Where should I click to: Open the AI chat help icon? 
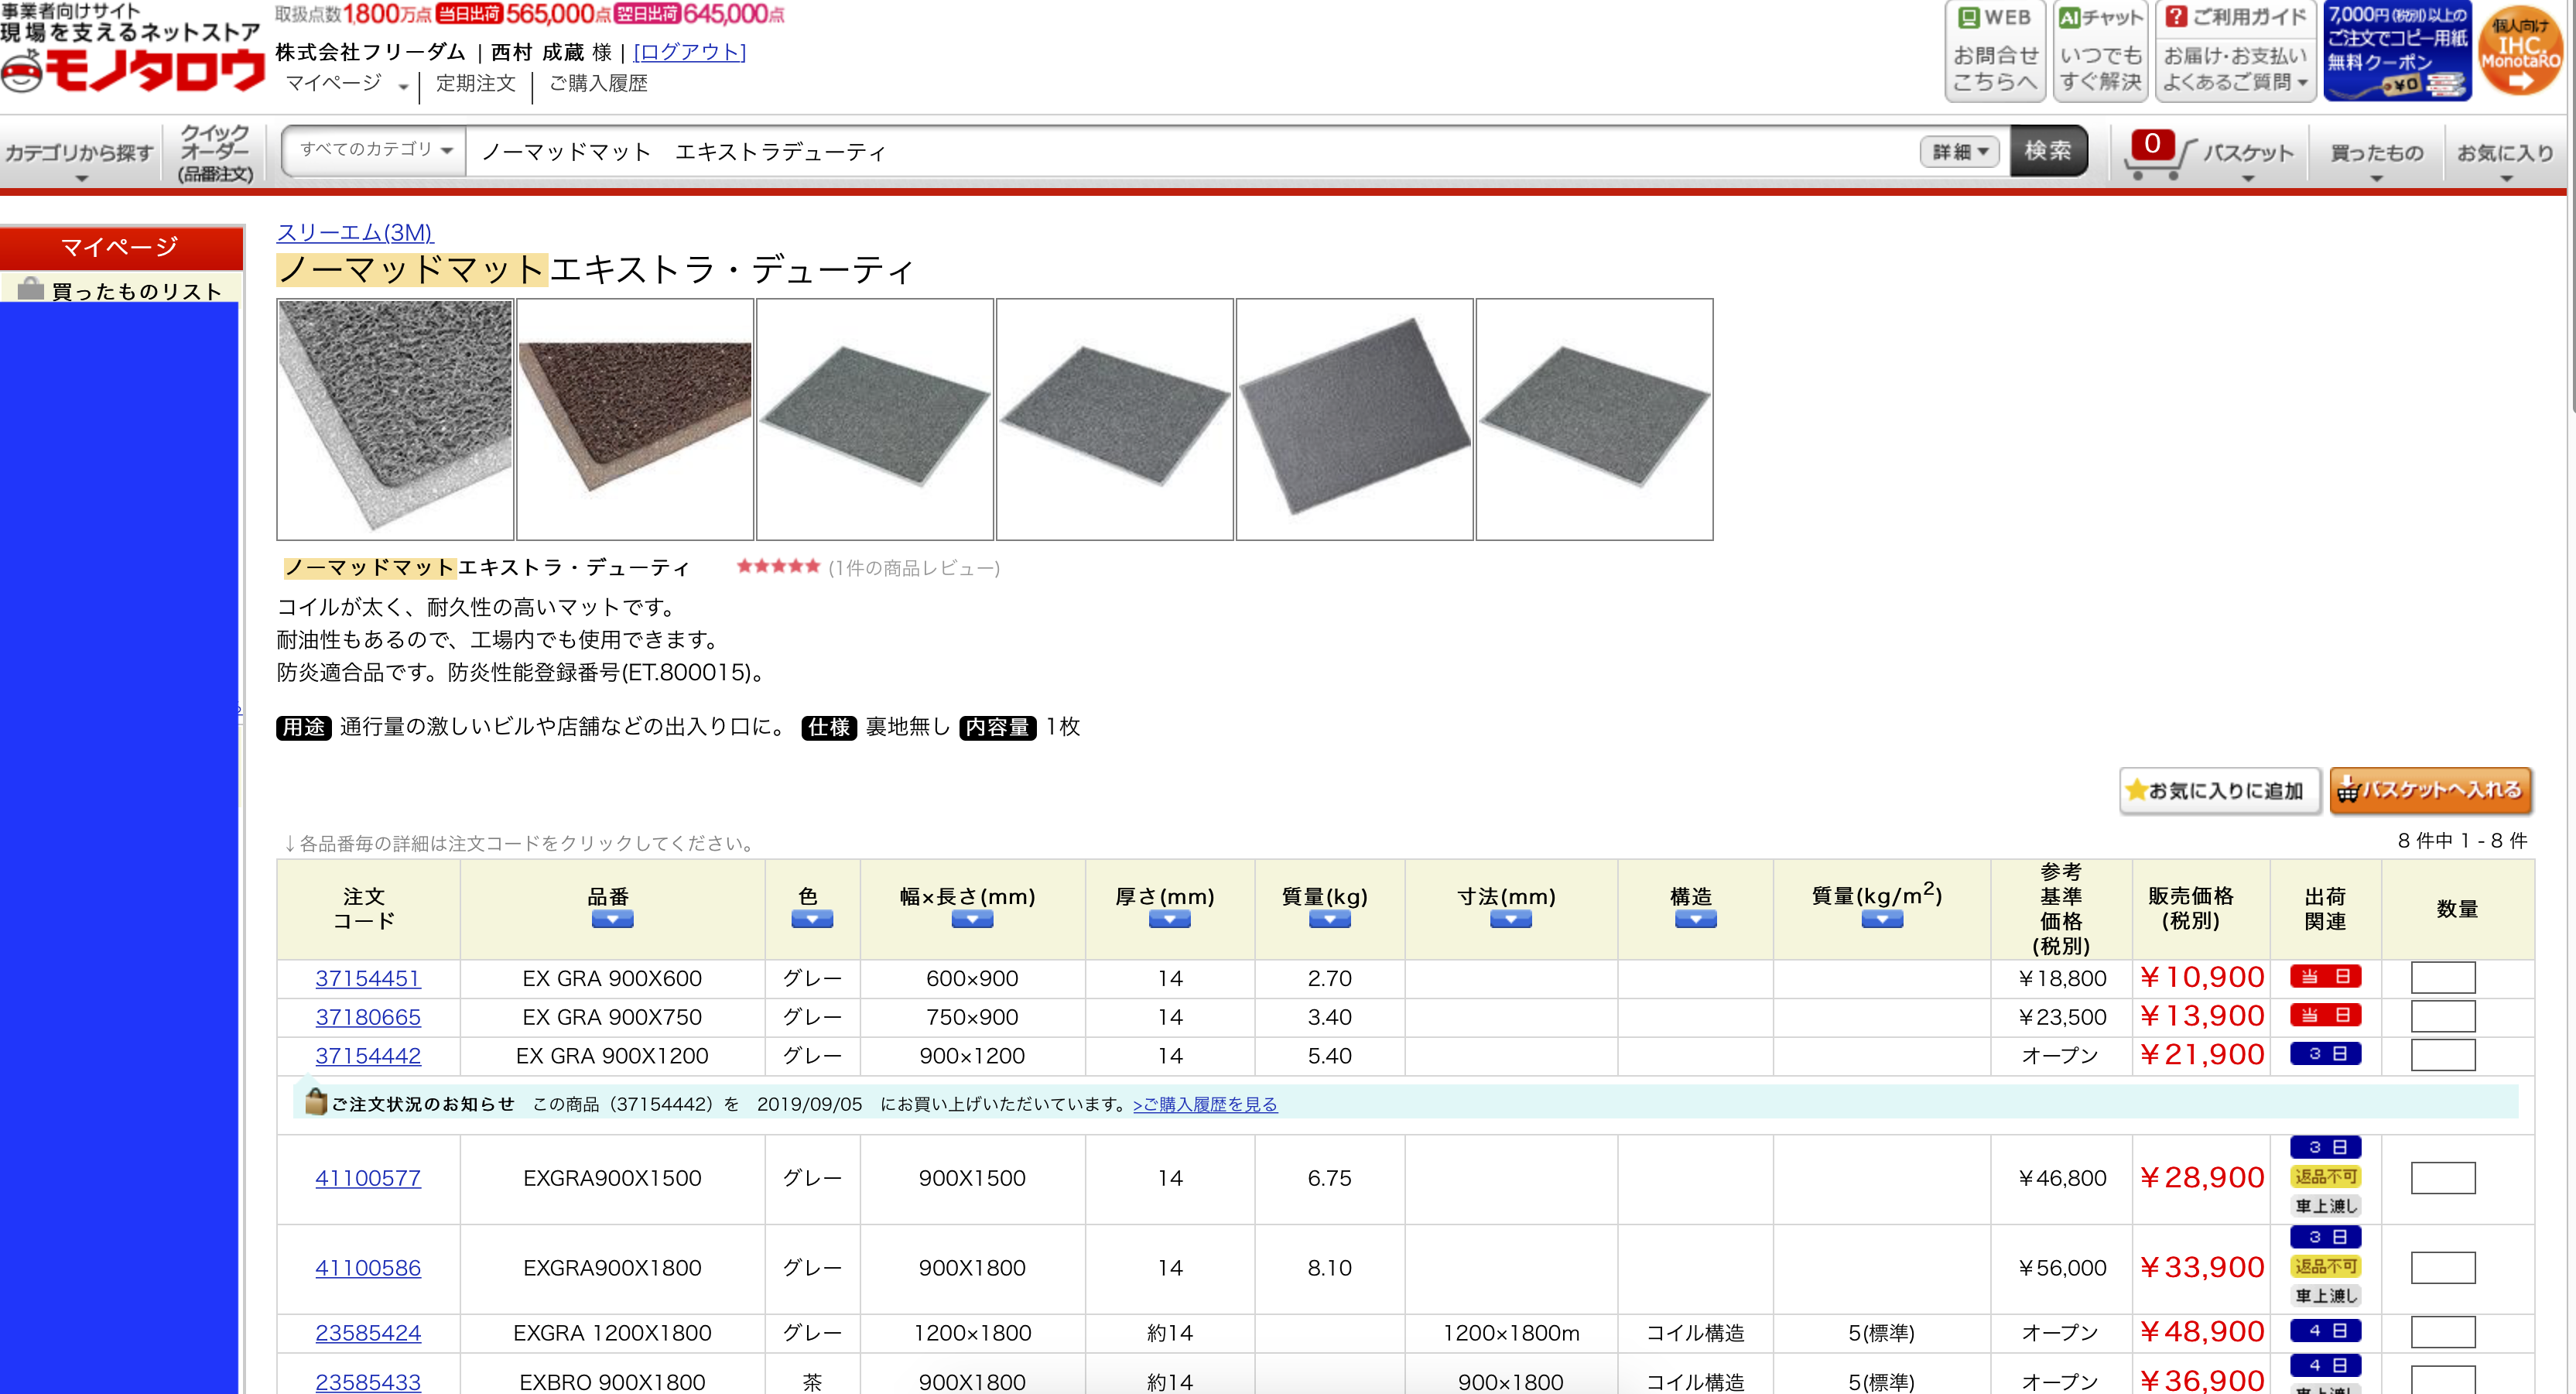[2100, 50]
